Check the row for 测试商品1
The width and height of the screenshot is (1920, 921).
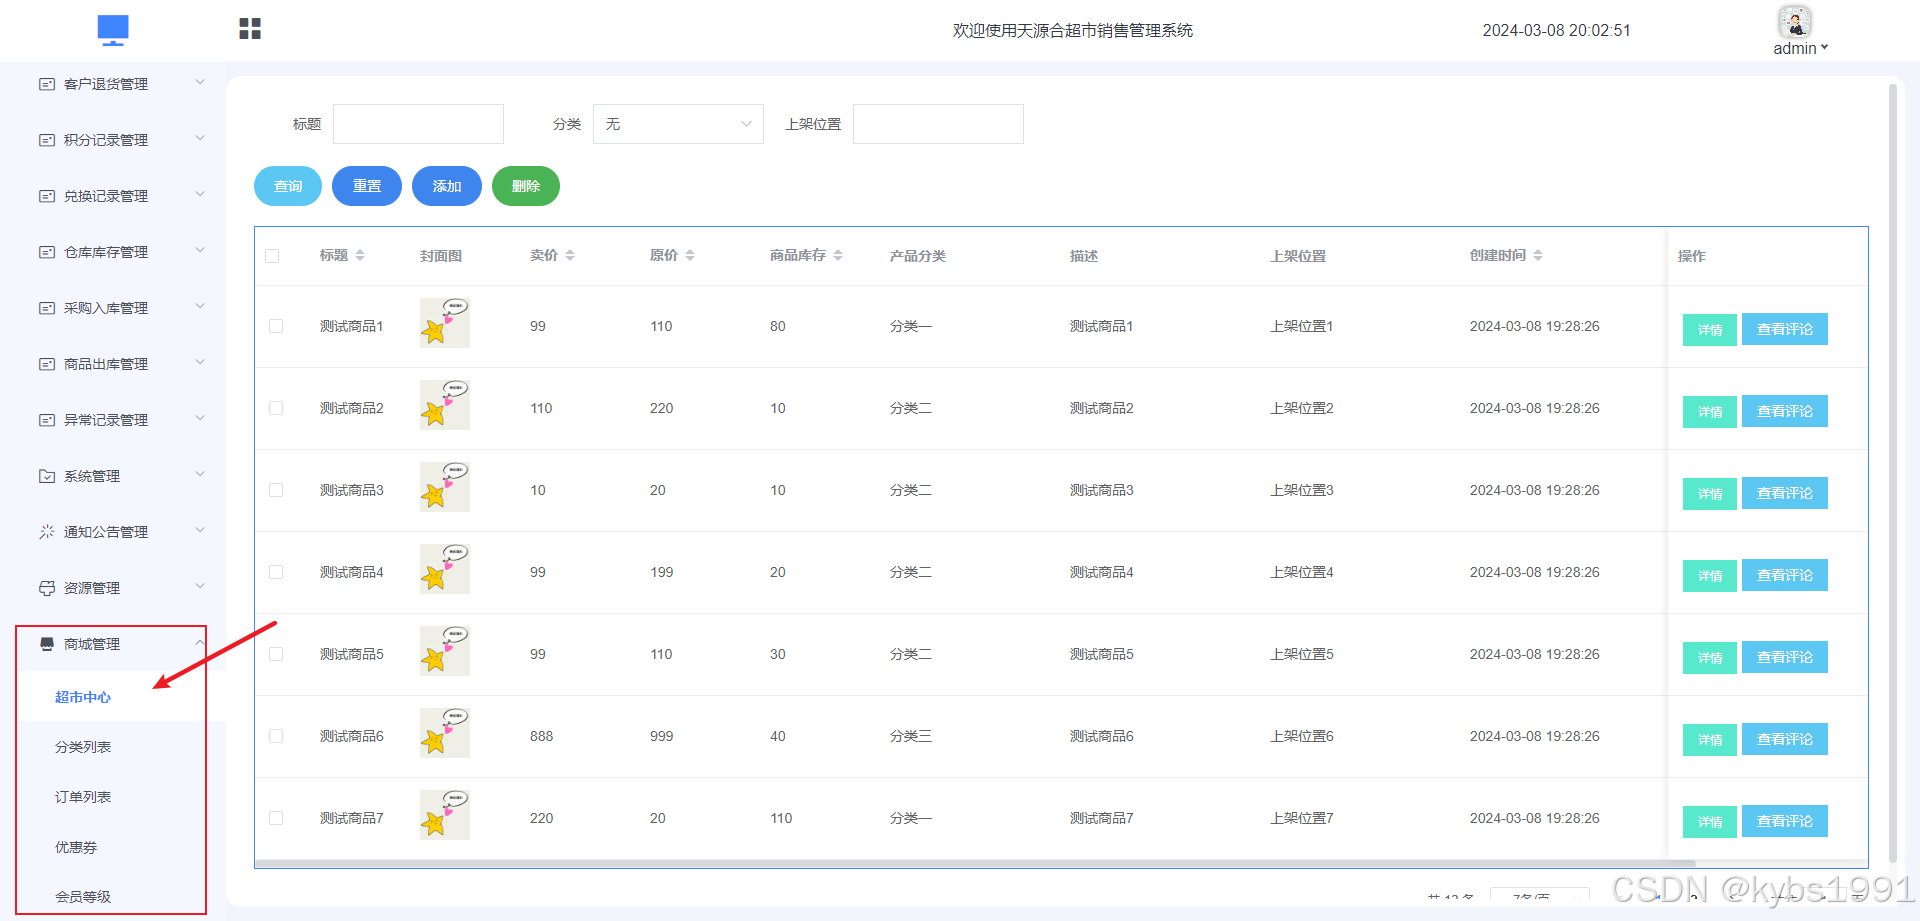276,326
